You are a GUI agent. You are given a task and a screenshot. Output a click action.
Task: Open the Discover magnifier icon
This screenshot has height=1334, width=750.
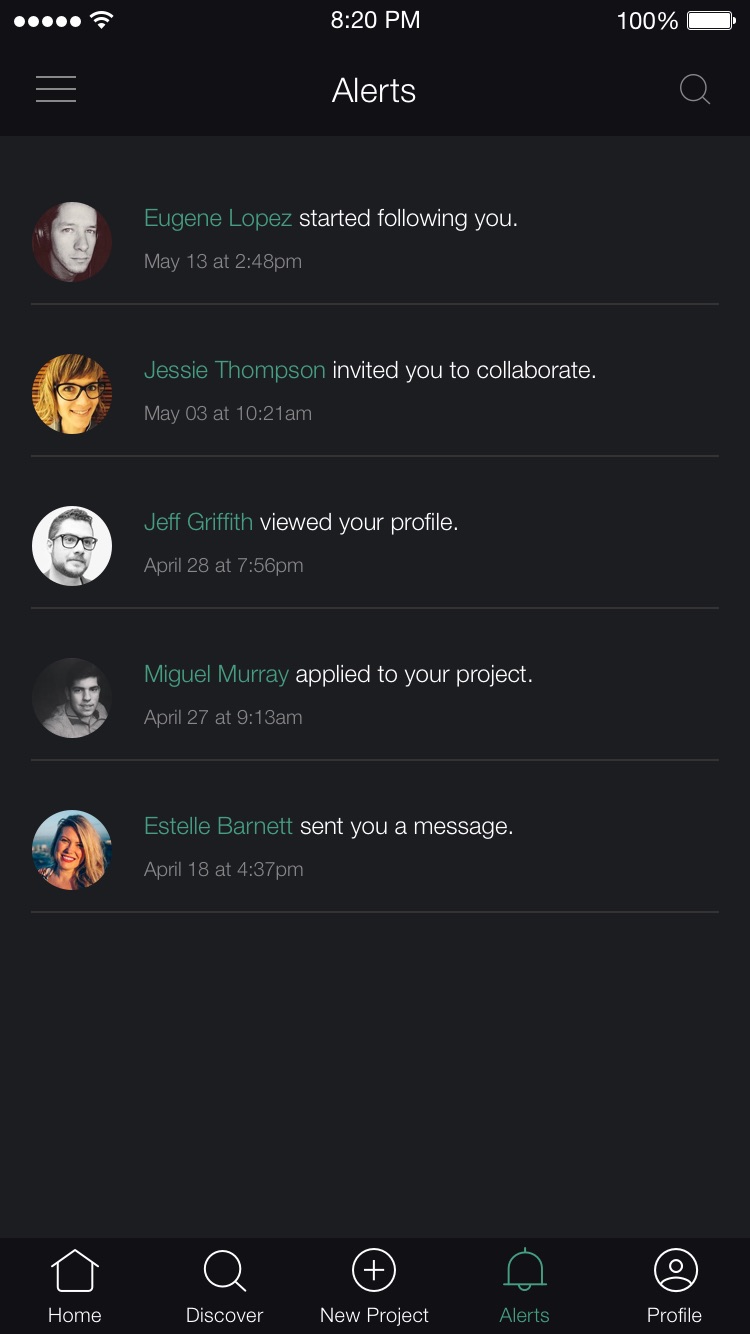pos(224,1271)
